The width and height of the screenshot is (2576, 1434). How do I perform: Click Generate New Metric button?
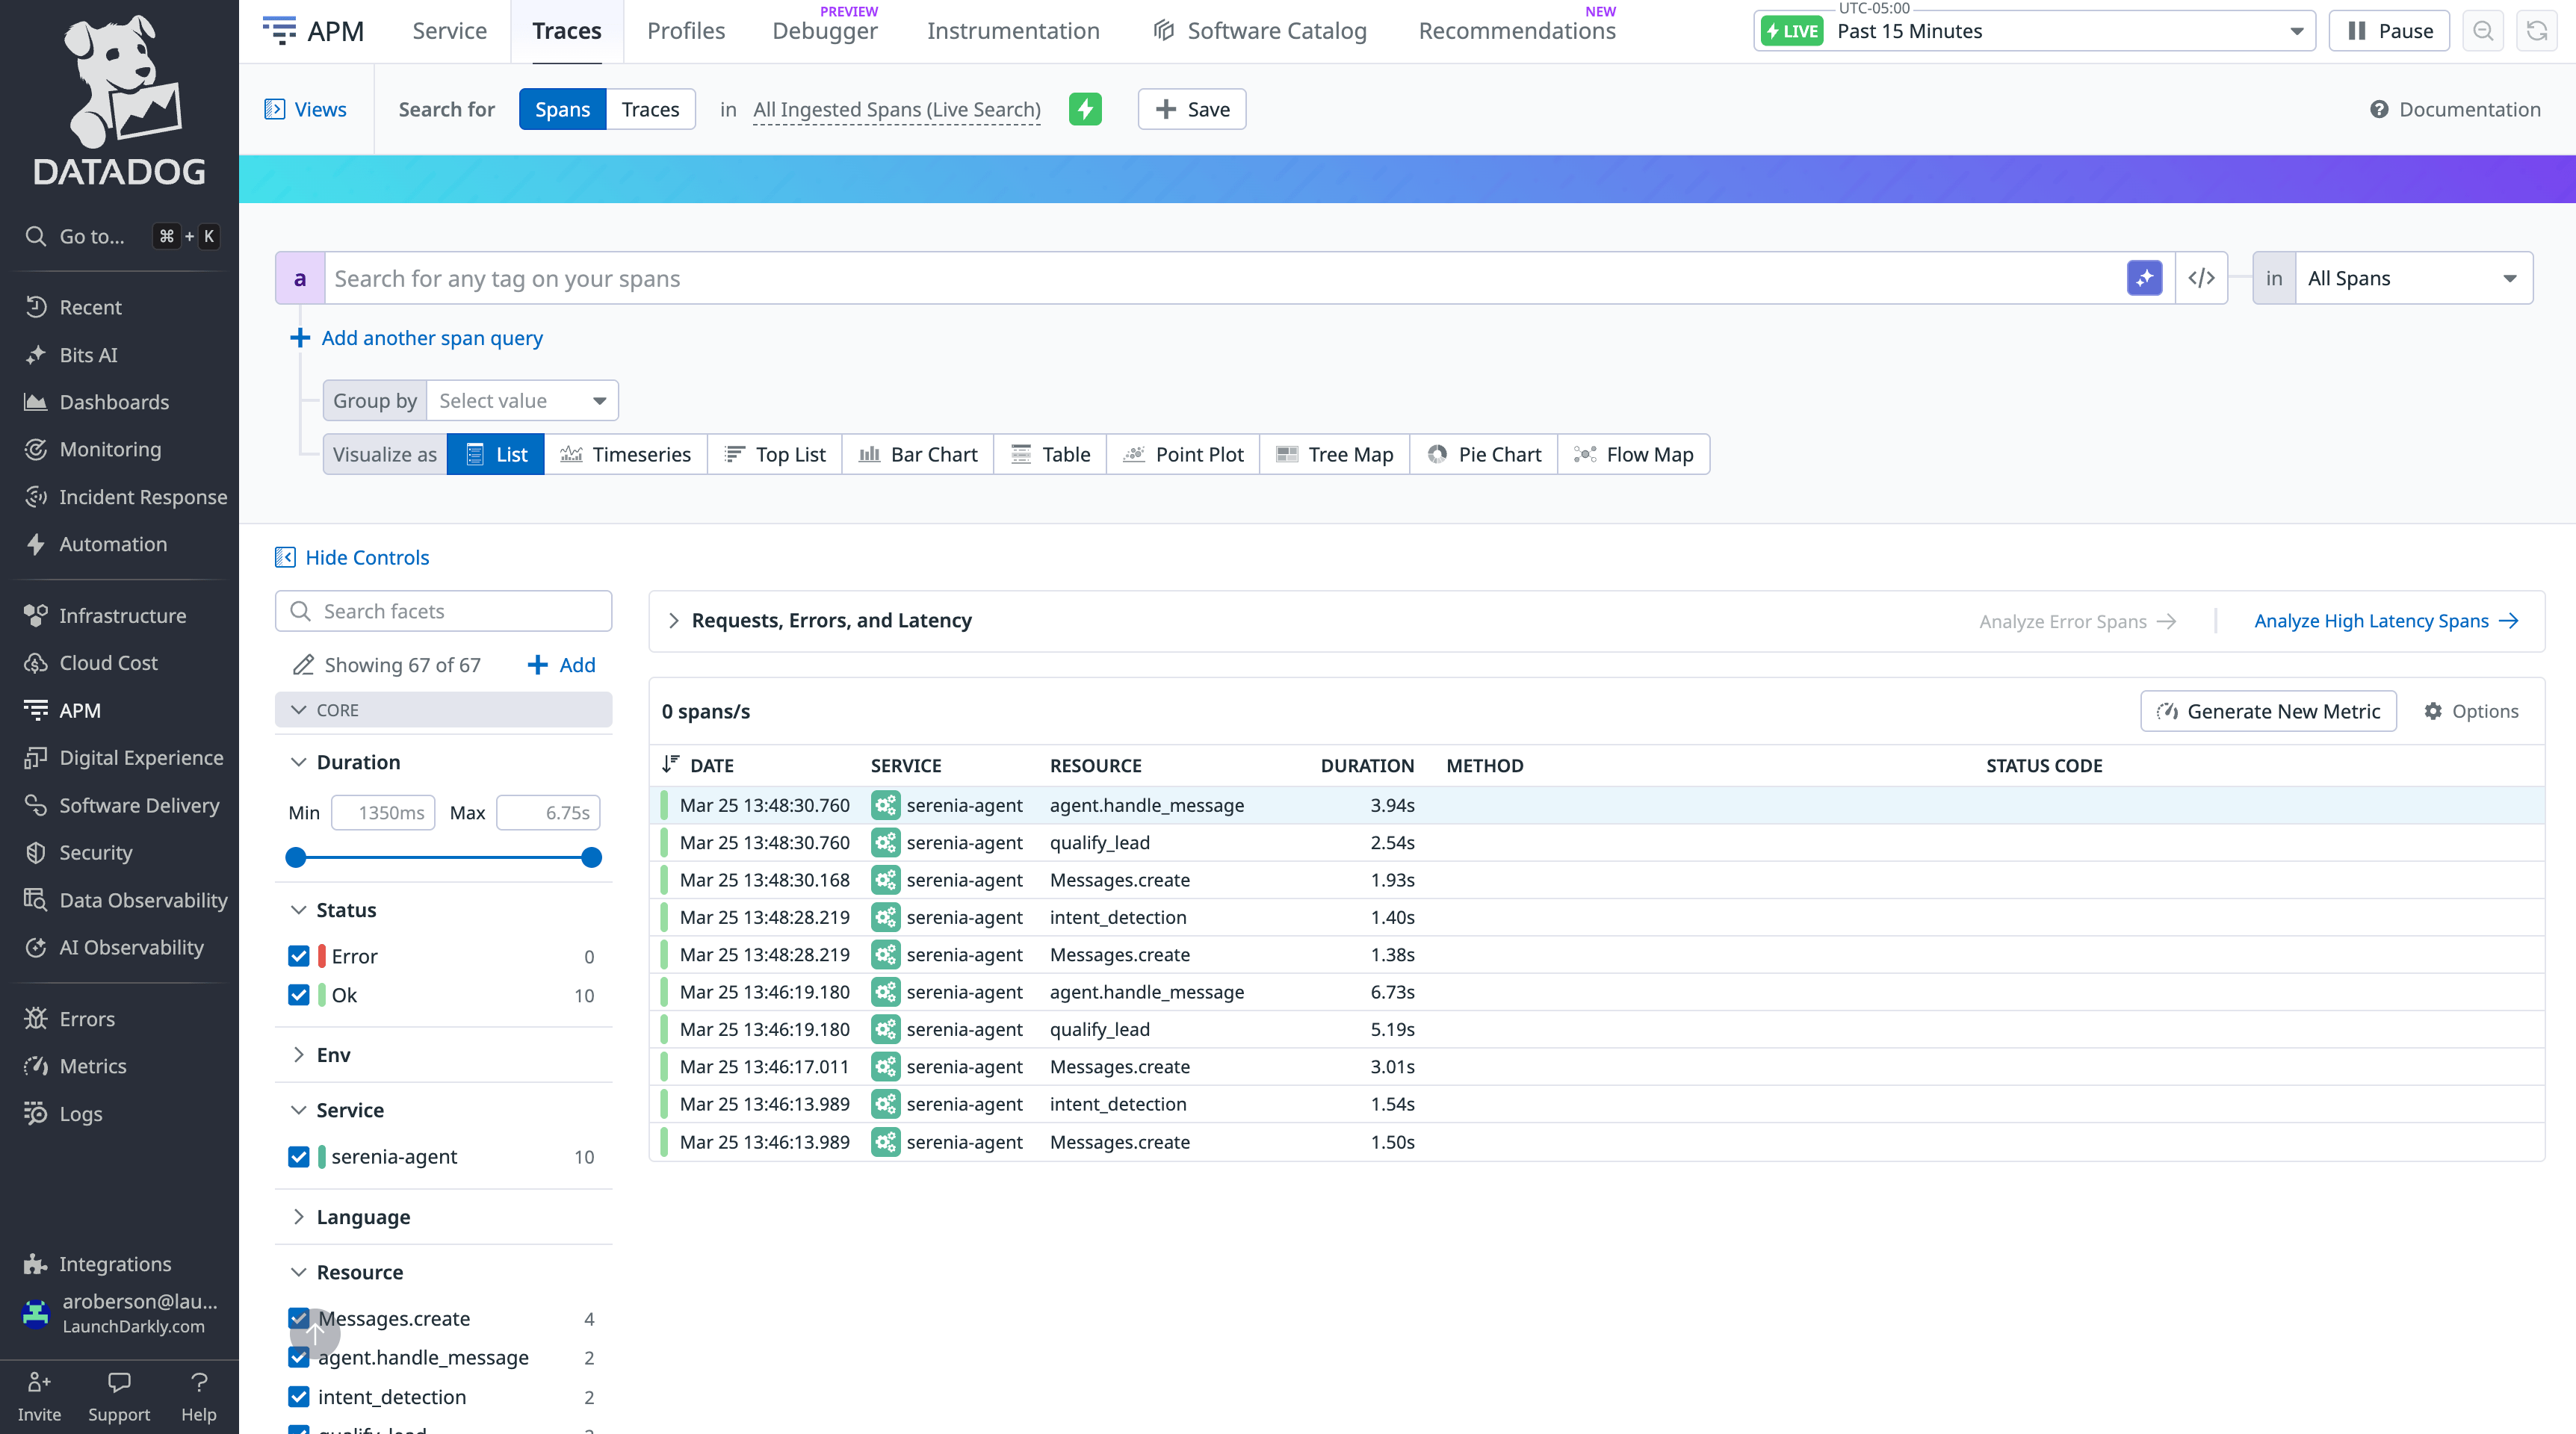(x=2268, y=711)
